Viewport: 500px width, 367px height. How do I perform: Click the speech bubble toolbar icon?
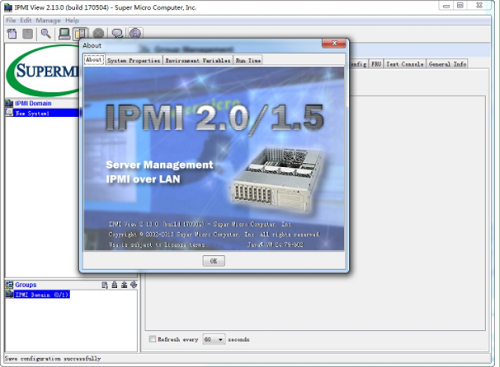click(x=117, y=34)
